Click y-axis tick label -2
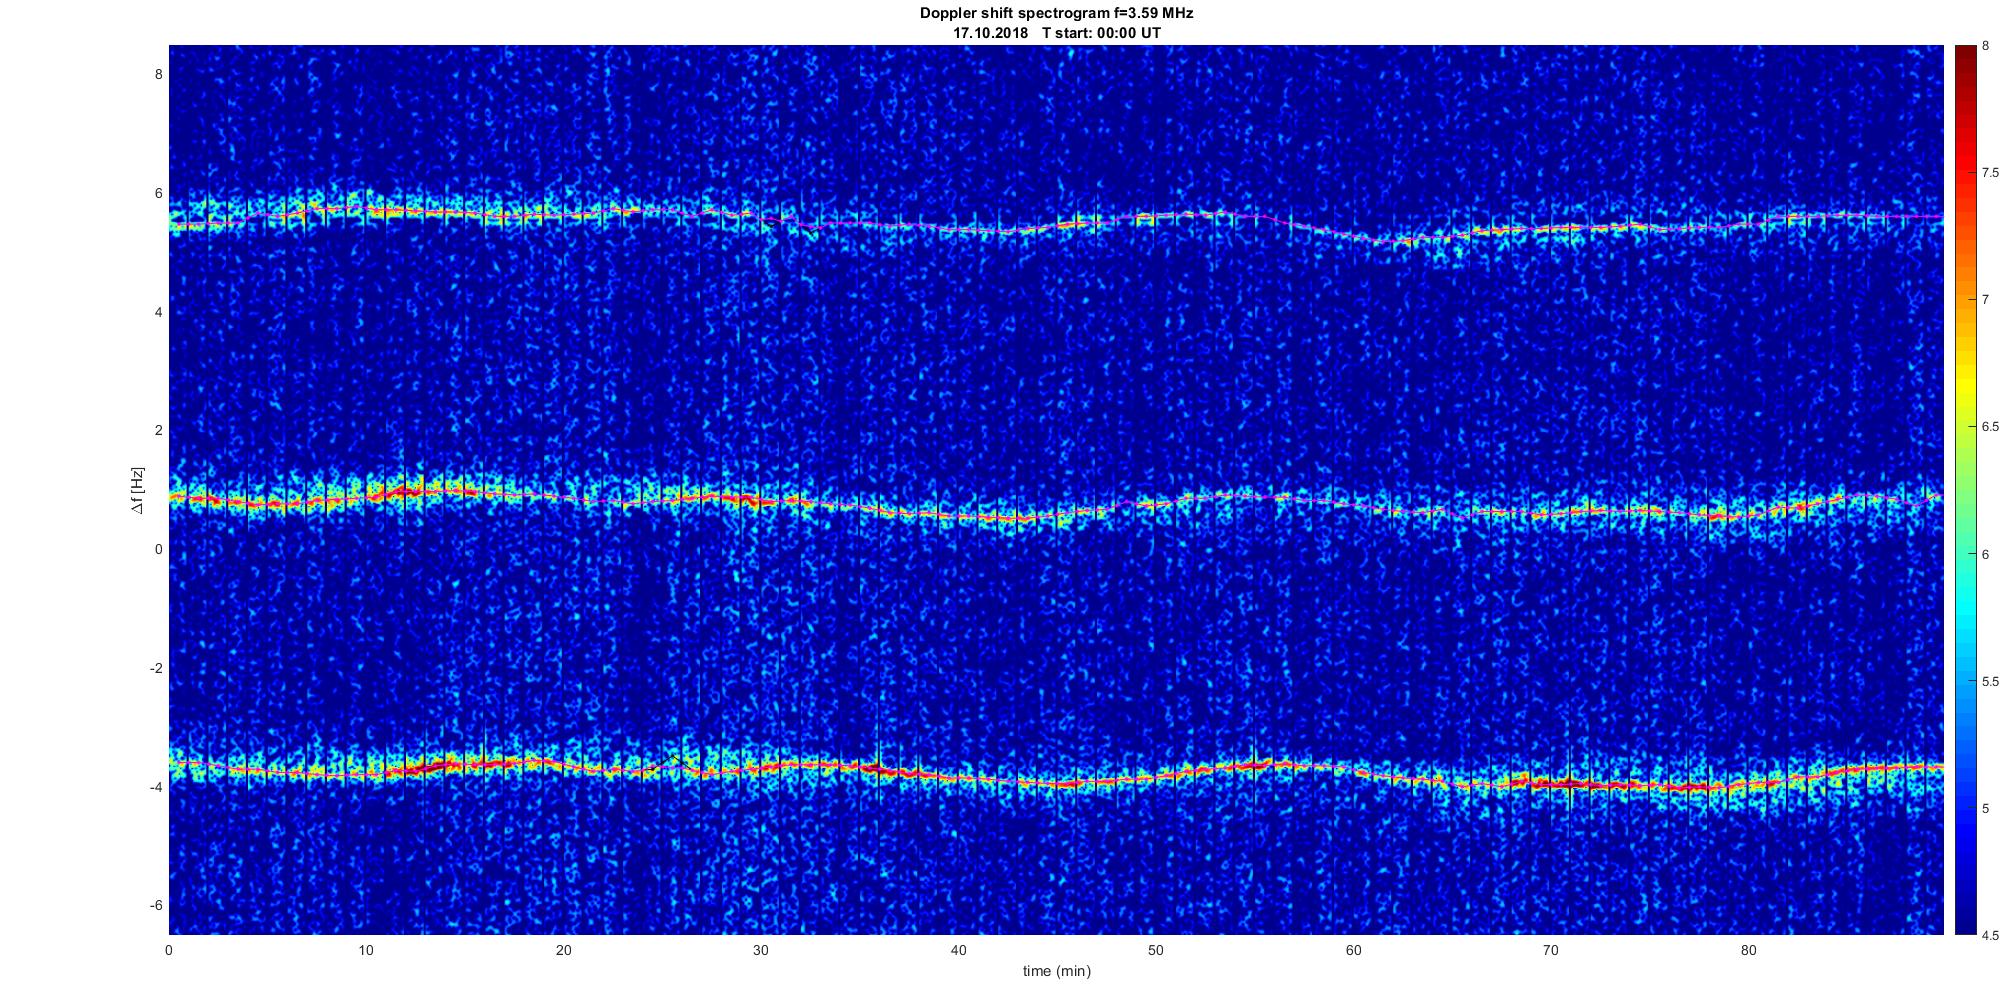 tap(156, 668)
